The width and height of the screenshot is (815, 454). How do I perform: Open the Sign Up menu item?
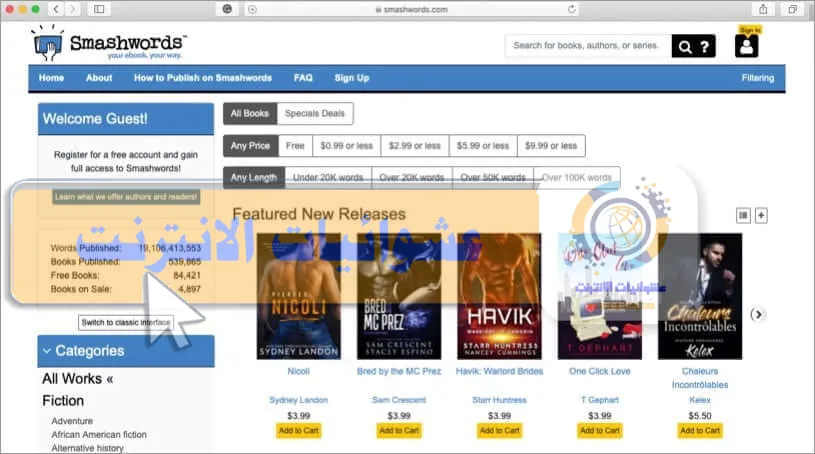point(352,78)
